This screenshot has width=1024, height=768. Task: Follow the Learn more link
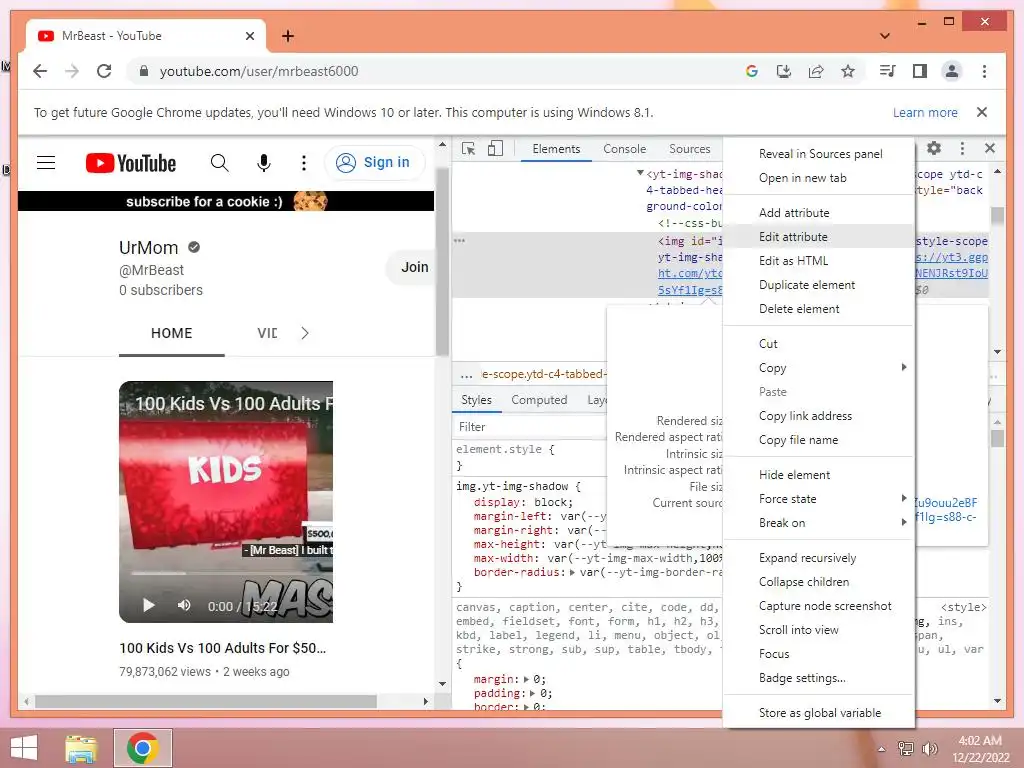click(x=925, y=112)
